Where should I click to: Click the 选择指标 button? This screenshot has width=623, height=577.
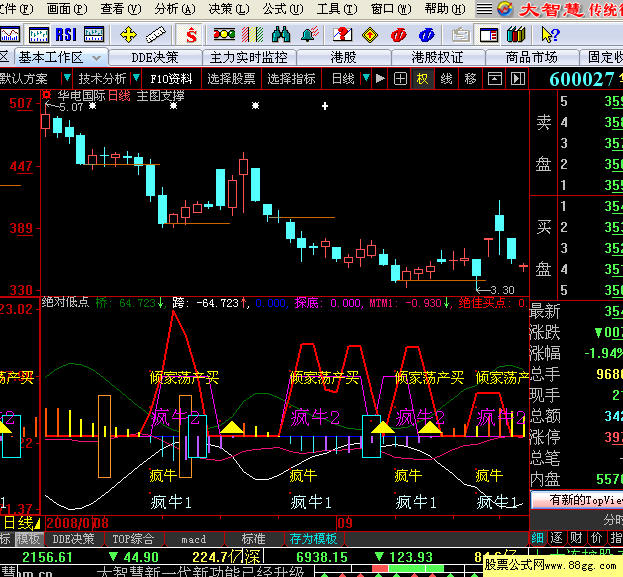[x=291, y=79]
